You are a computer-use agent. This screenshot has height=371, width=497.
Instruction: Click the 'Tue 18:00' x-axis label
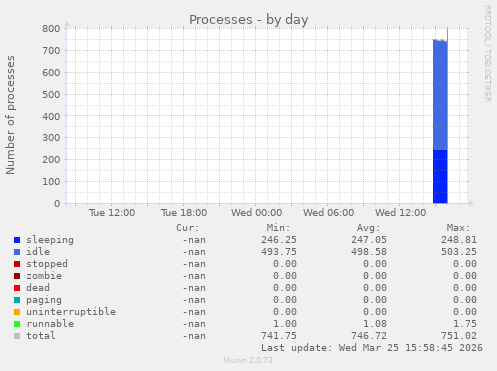click(x=184, y=213)
